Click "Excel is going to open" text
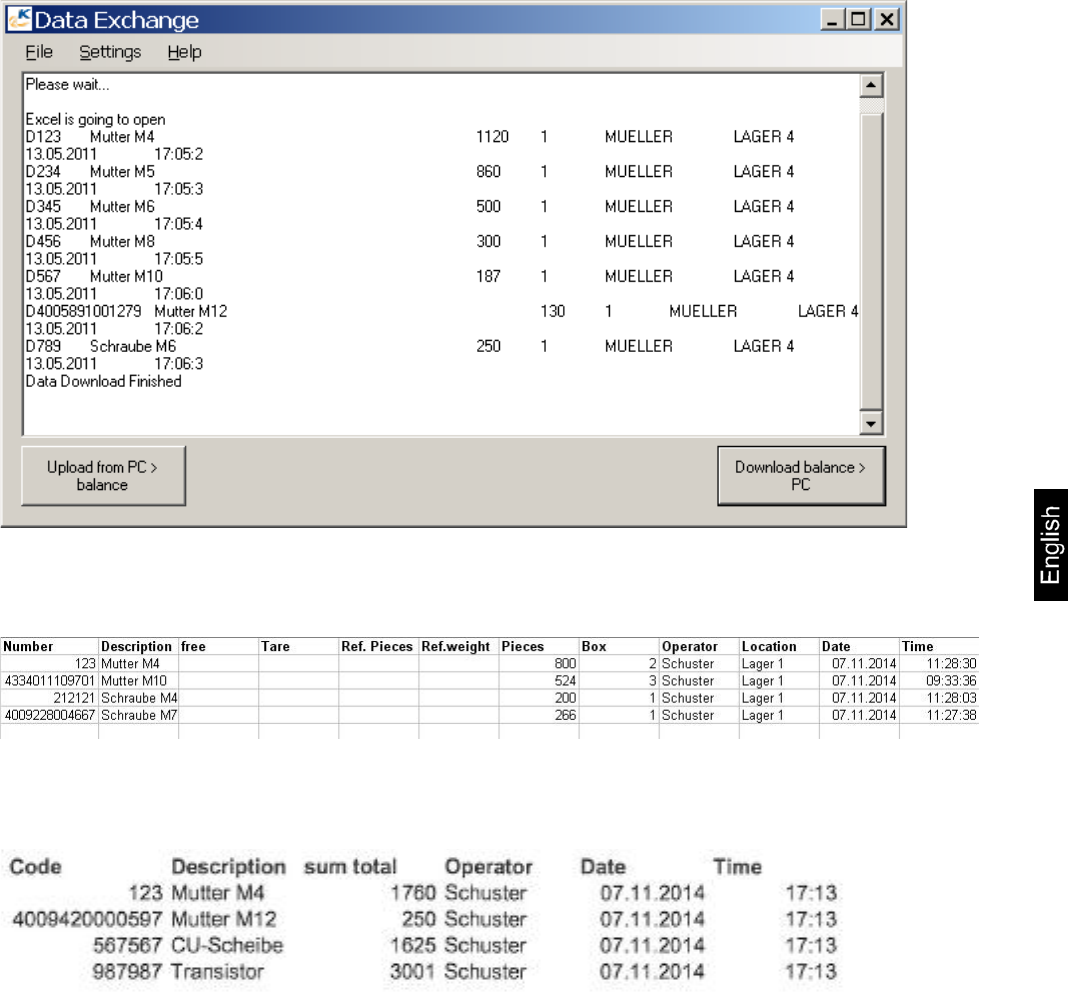The height and width of the screenshot is (1008, 1068). click(x=95, y=119)
